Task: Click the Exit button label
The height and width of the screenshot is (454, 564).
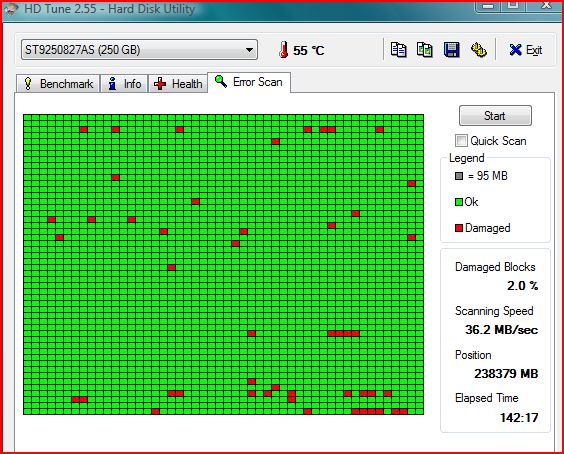Action: pos(534,50)
